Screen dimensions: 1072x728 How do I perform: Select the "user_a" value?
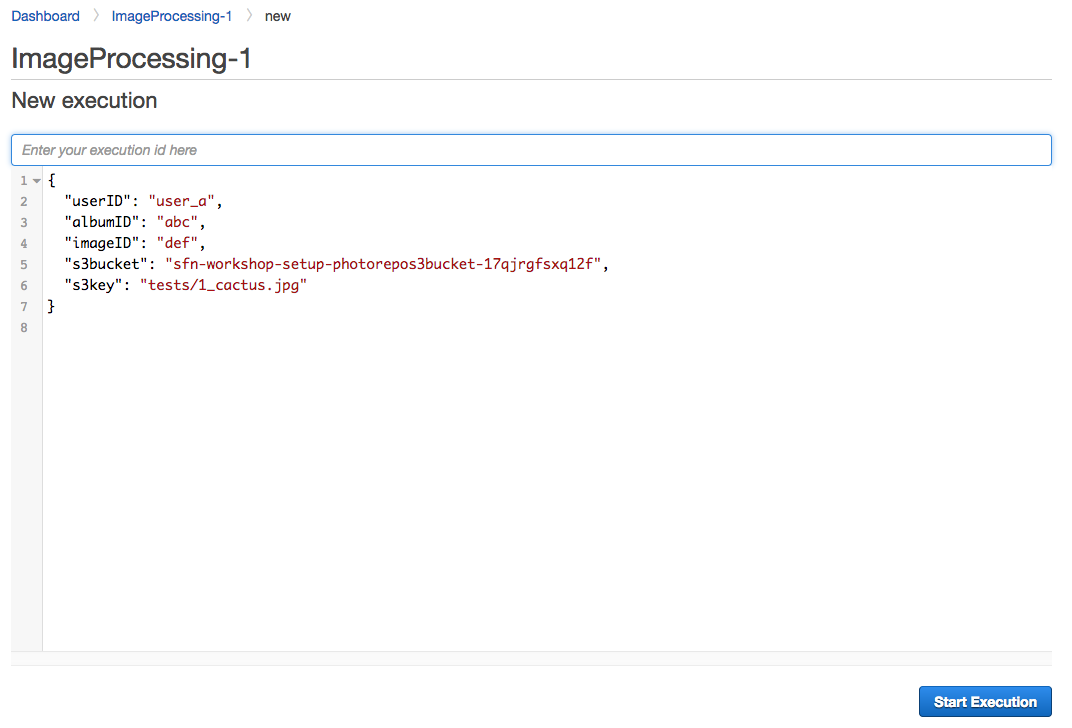[x=181, y=202]
